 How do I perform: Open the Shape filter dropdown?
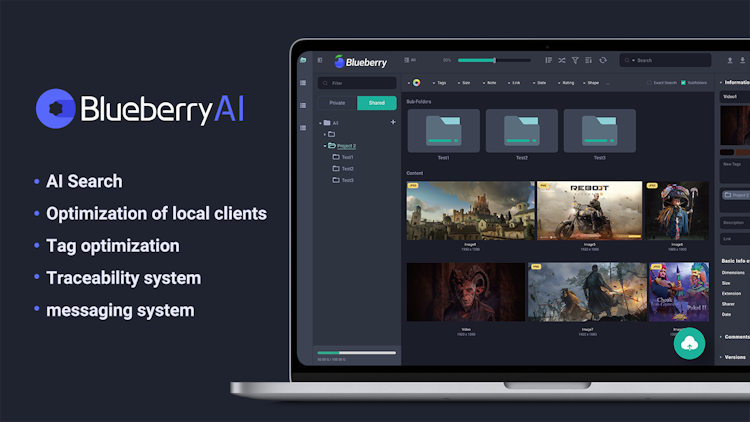591,83
